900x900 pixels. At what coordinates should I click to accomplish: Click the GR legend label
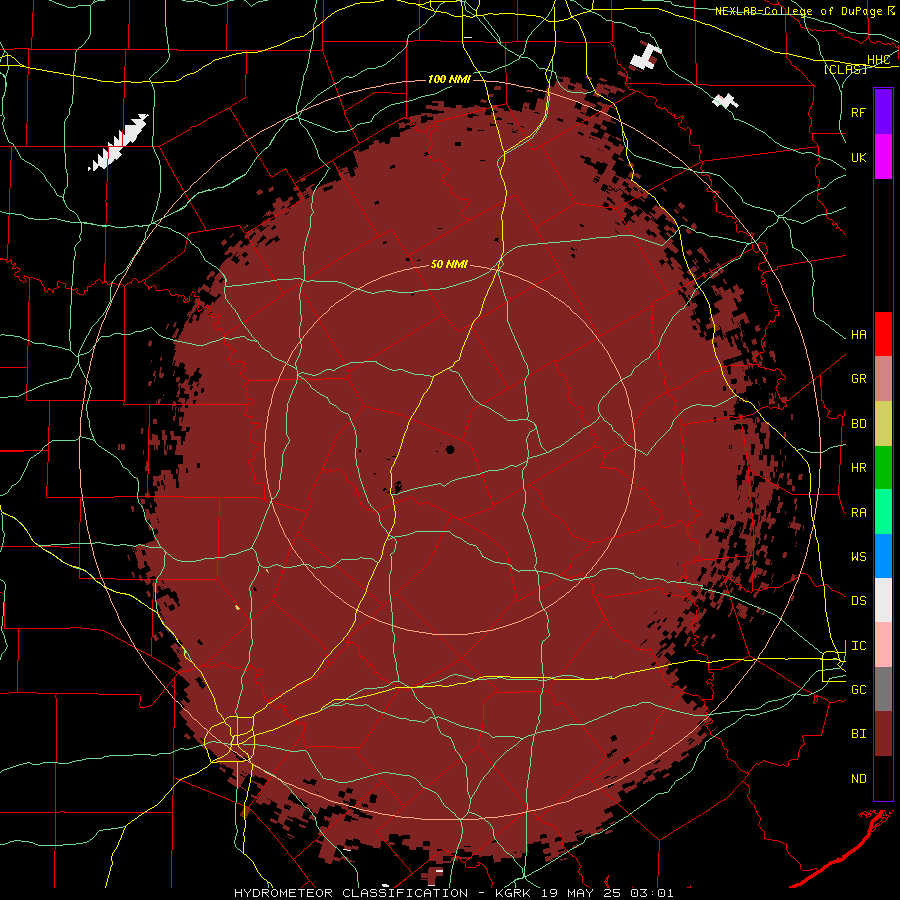(858, 379)
